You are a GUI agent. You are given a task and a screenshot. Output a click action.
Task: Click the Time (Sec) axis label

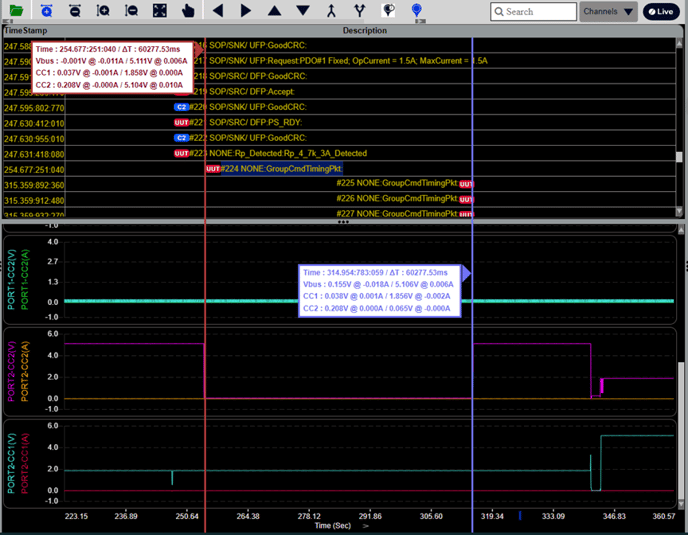[333, 525]
